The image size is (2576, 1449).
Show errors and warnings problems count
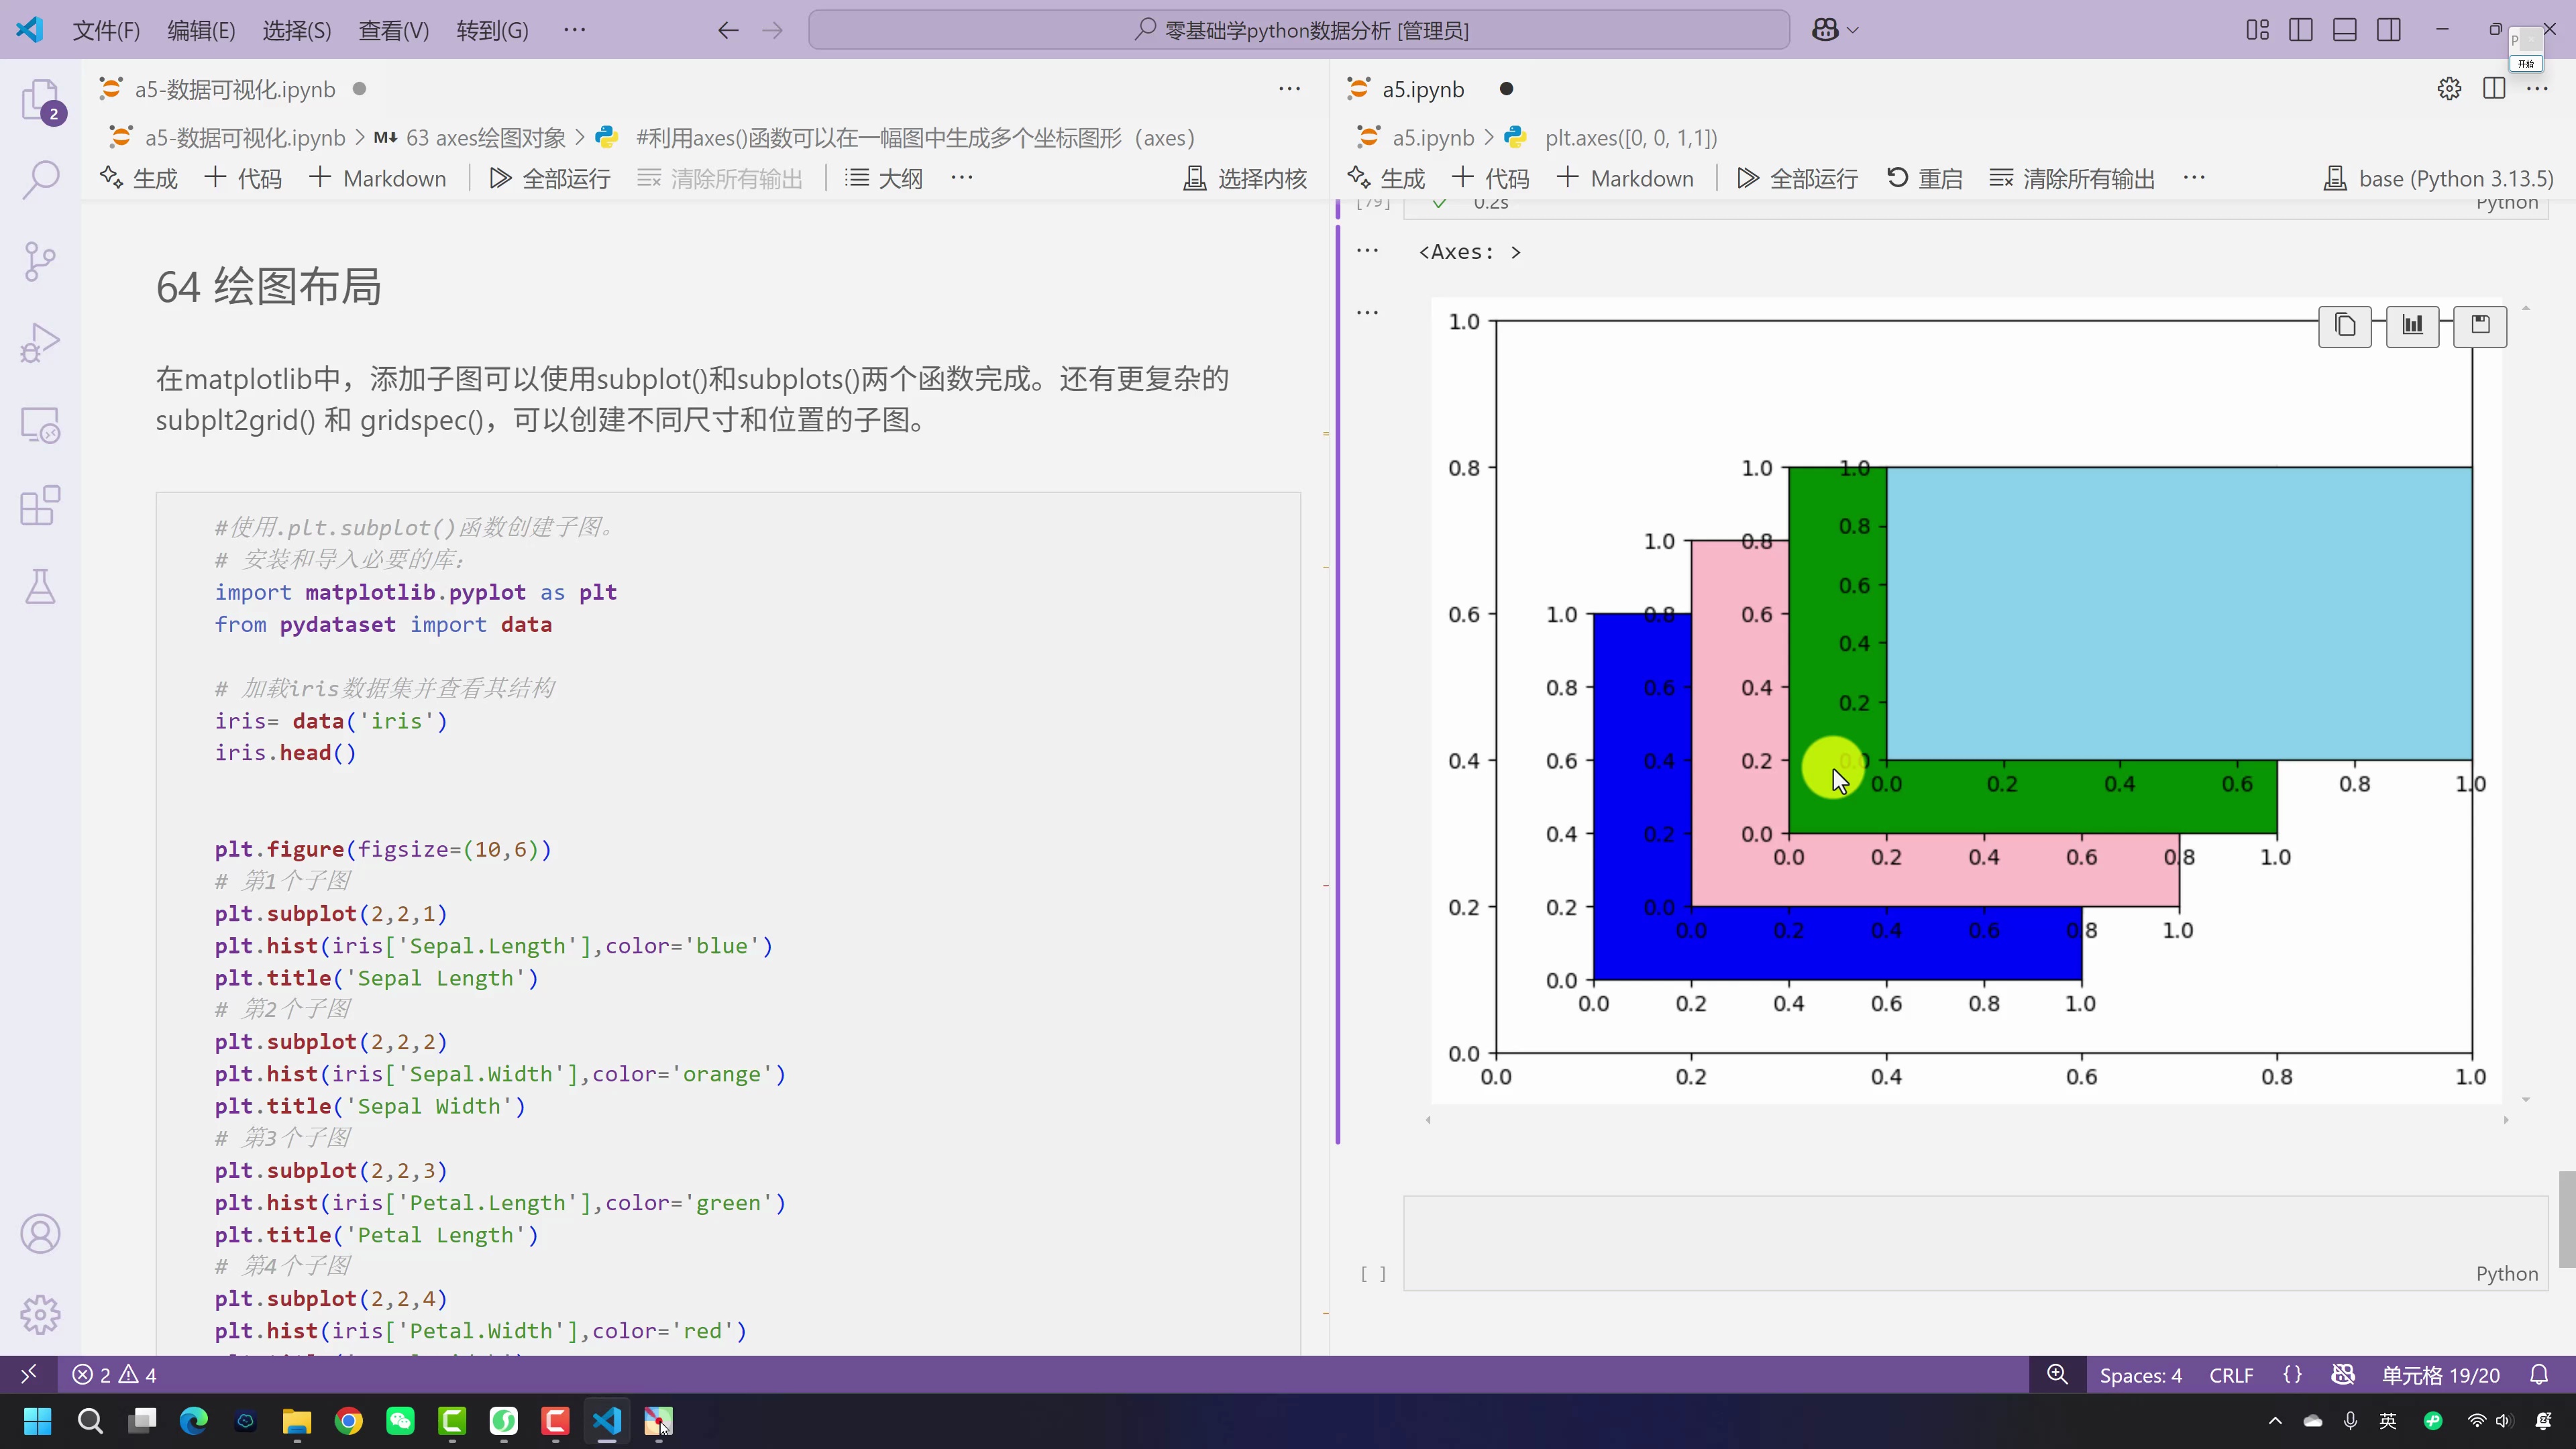[x=115, y=1375]
